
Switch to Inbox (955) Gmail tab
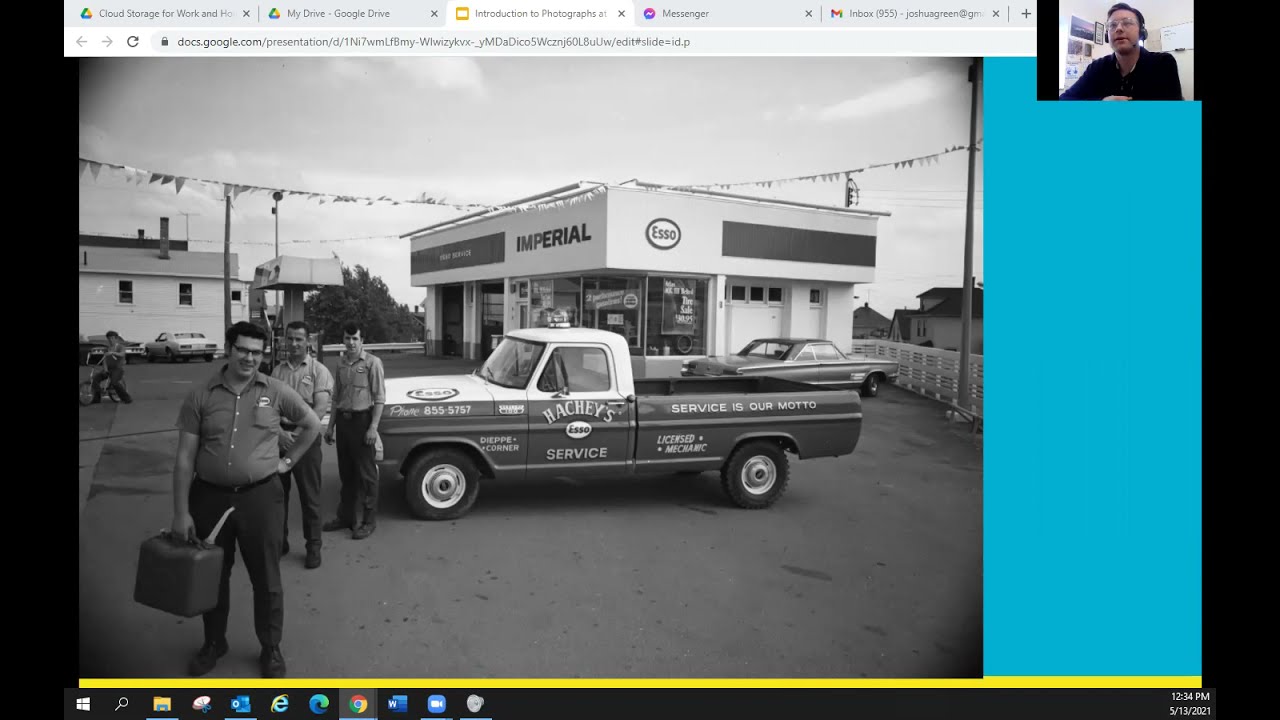pos(915,14)
